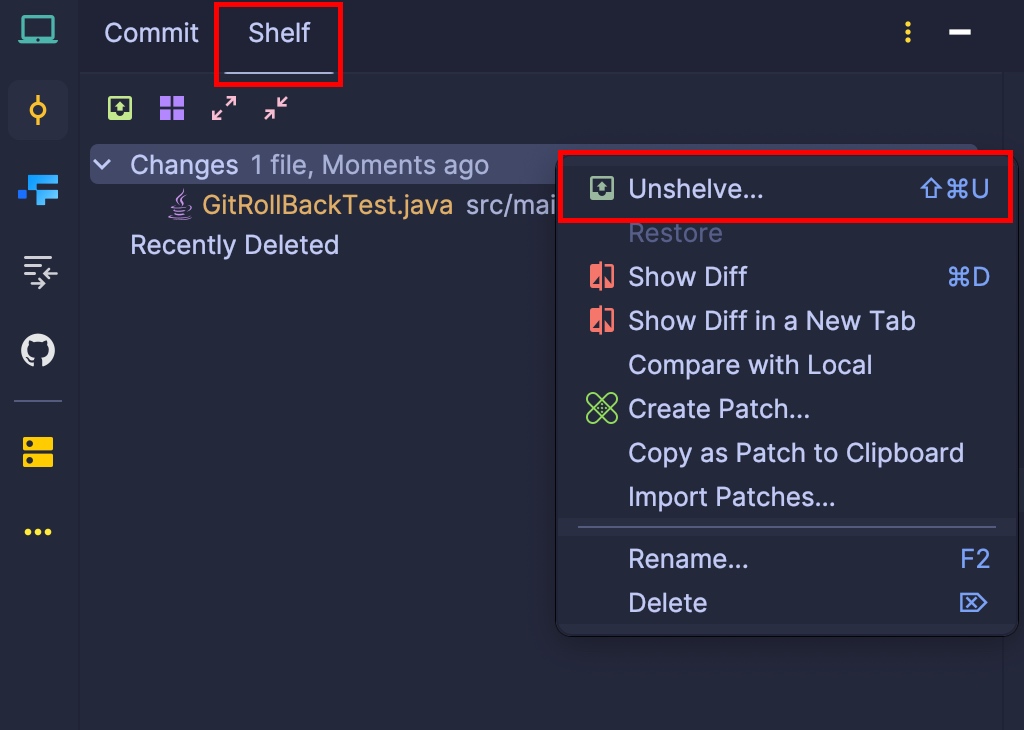The width and height of the screenshot is (1024, 730).
Task: Click the Project laptop icon in sidebar
Action: pyautogui.click(x=38, y=30)
